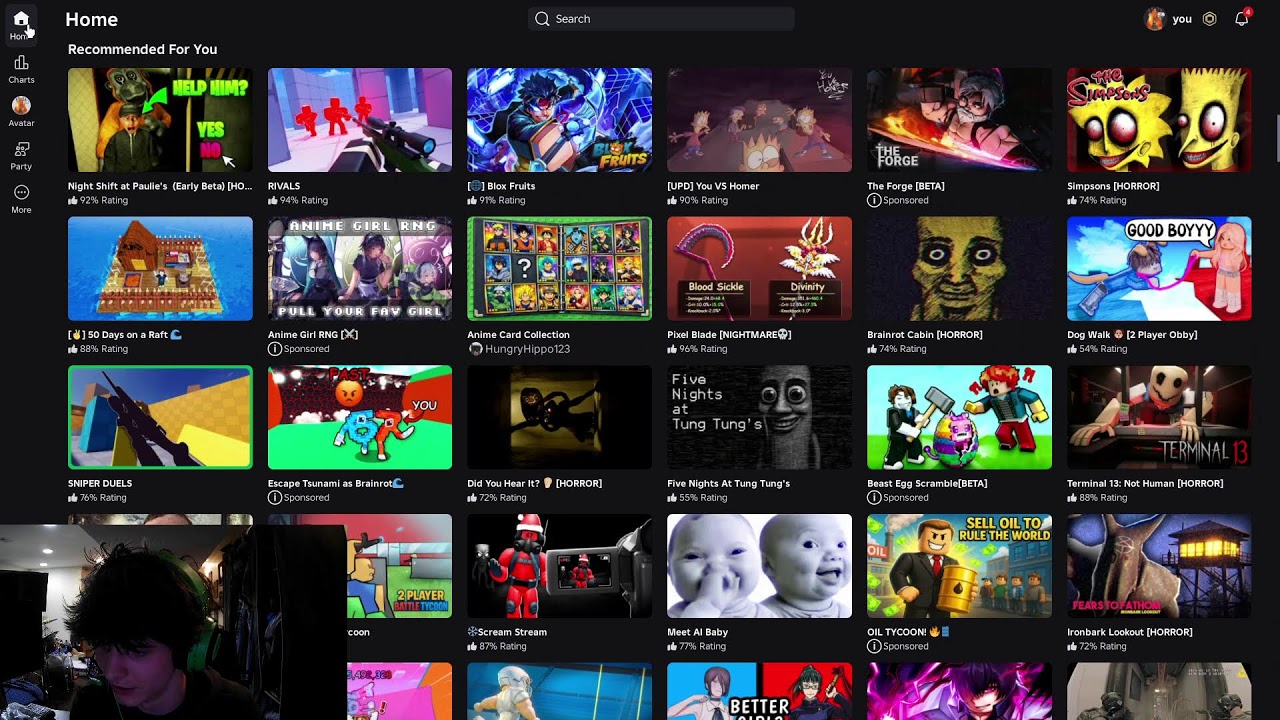The height and width of the screenshot is (720, 1280).
Task: Click the Sponsored info icon under The Forge
Action: 874,200
